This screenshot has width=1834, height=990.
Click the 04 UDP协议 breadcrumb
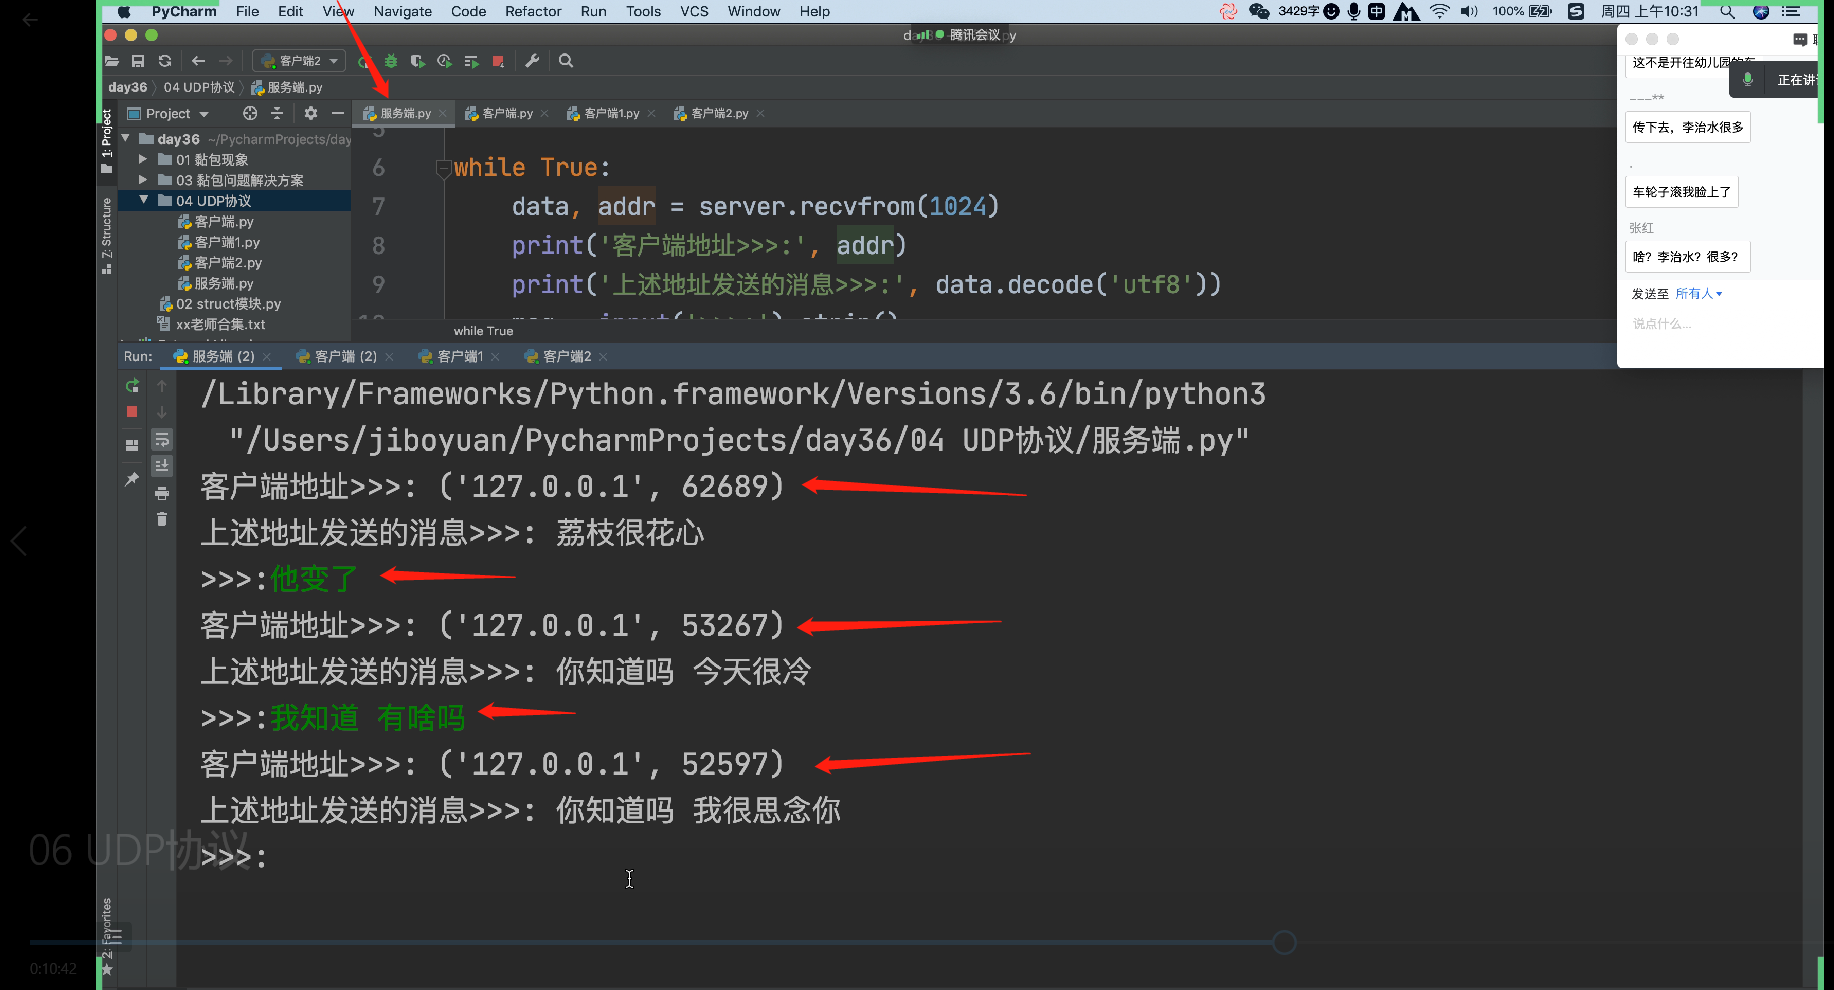[x=199, y=87]
